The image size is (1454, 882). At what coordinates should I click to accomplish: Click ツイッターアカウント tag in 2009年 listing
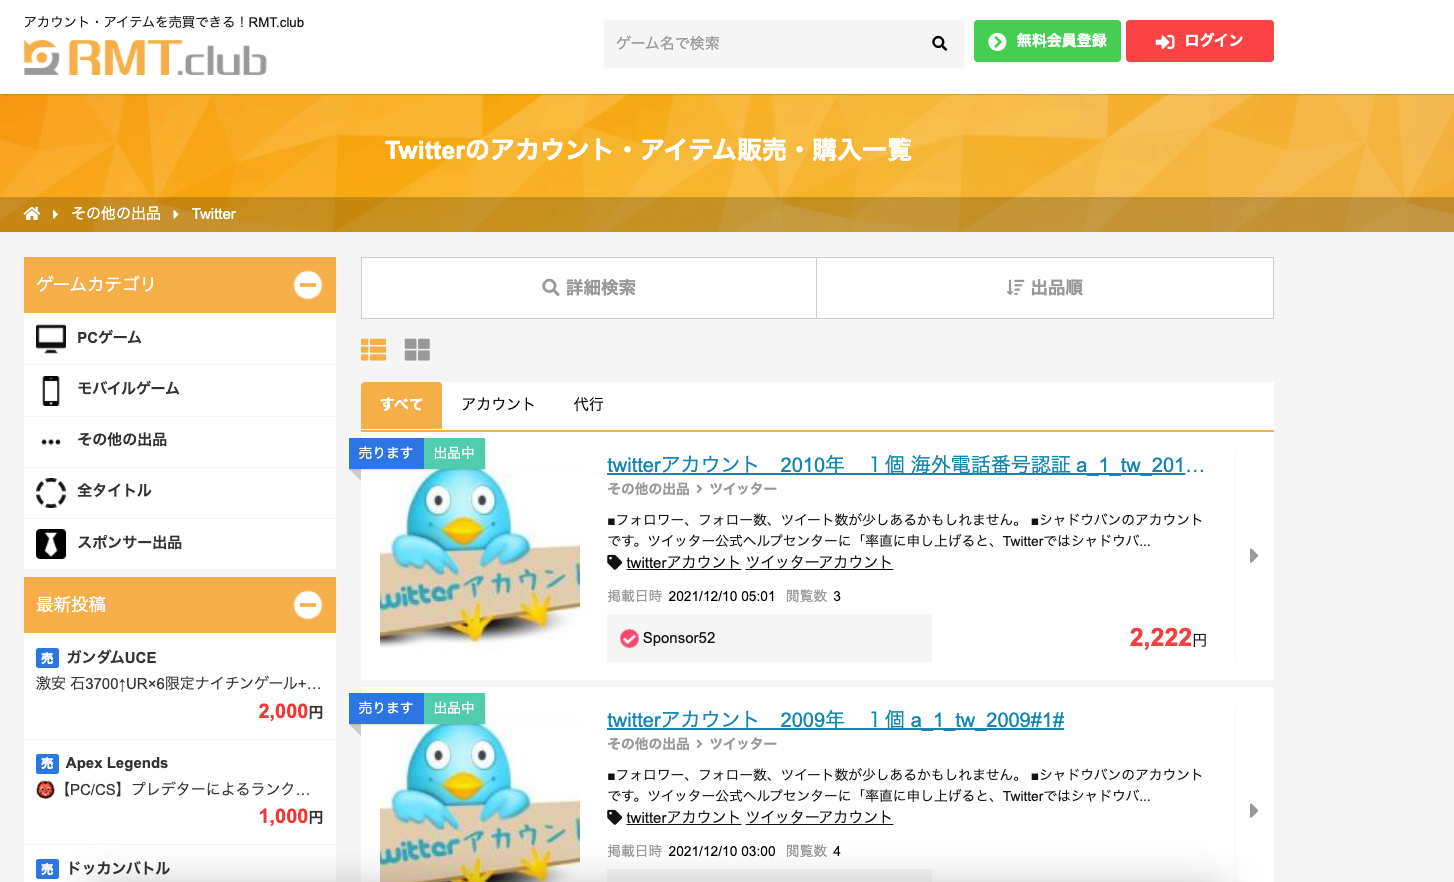point(819,818)
